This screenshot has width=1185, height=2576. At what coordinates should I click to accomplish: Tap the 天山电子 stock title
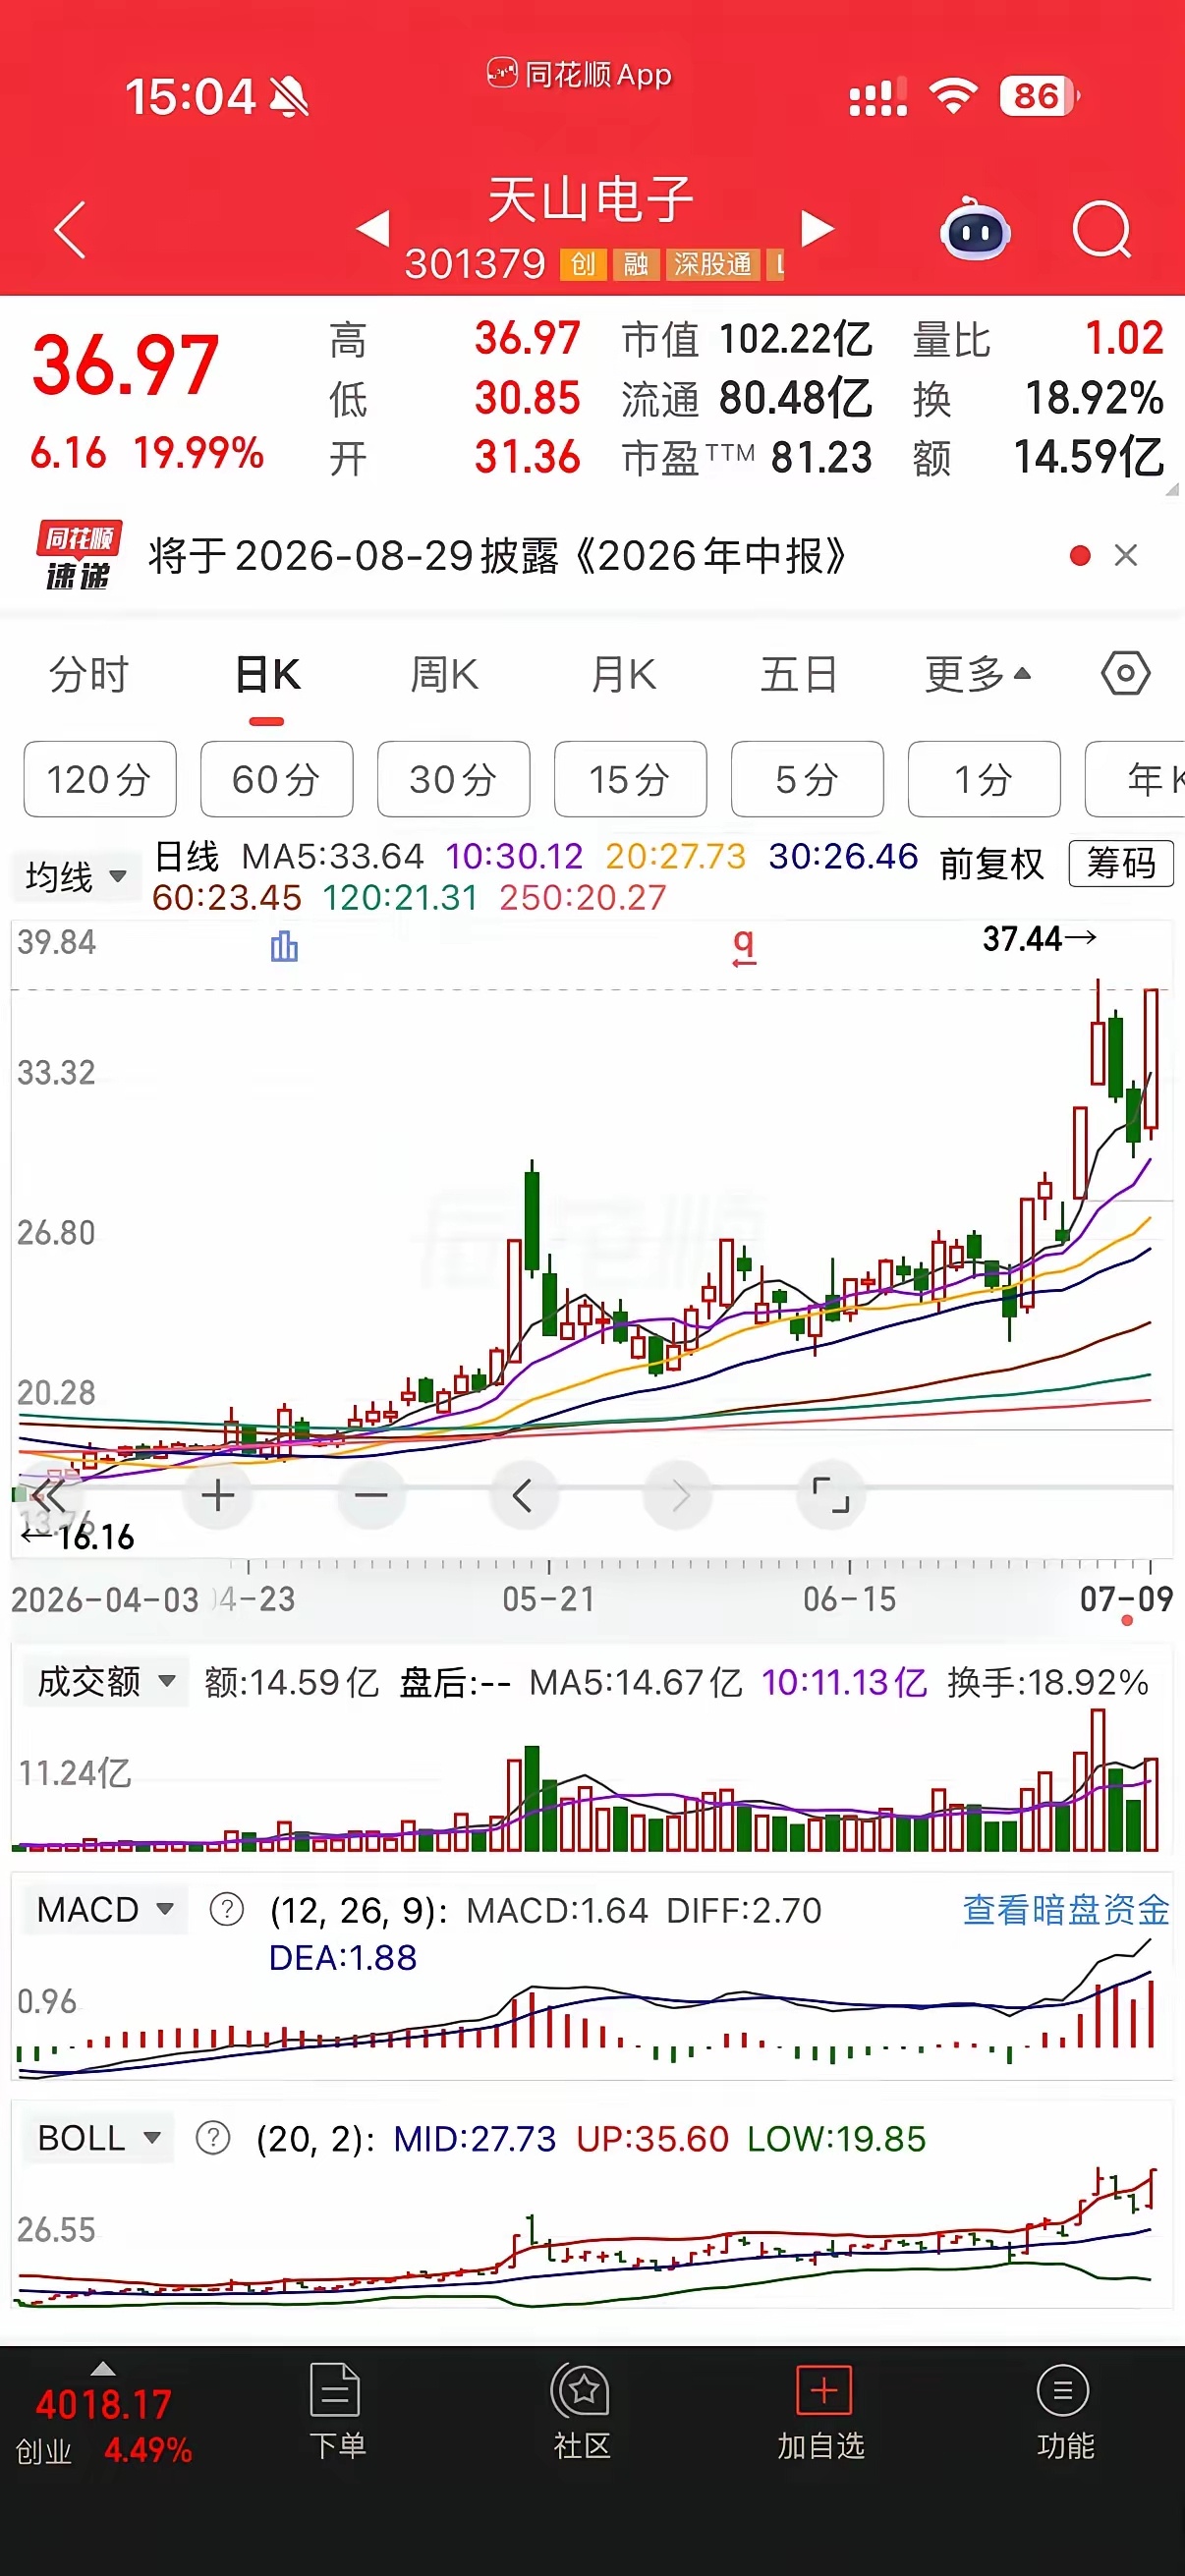tap(591, 199)
